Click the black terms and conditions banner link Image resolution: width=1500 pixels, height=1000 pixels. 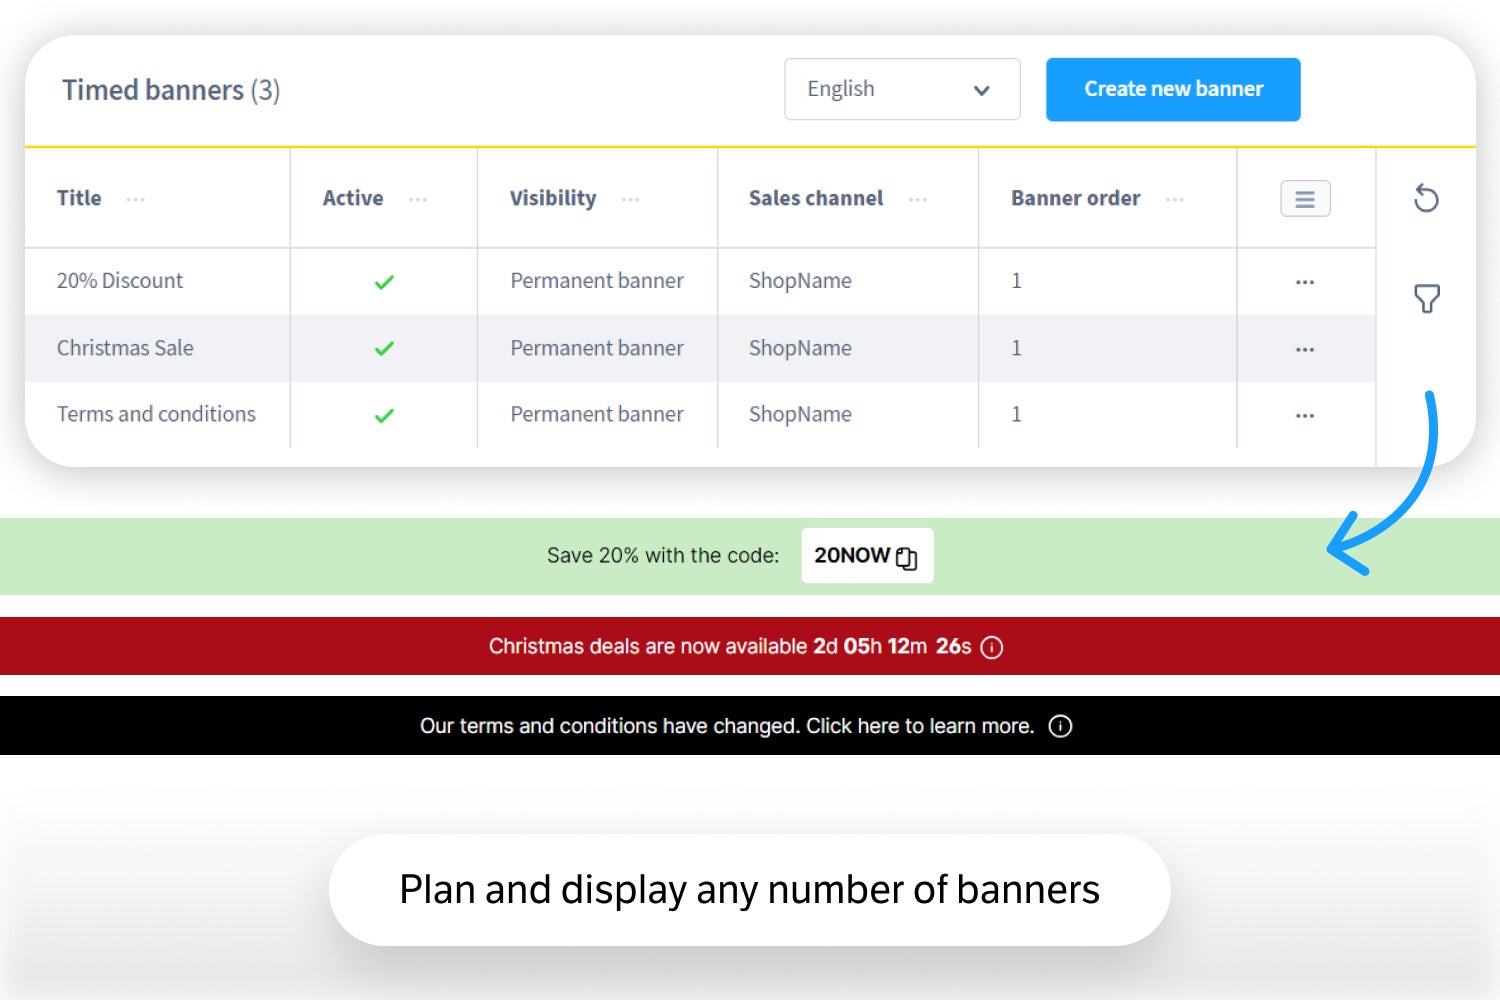click(x=727, y=726)
